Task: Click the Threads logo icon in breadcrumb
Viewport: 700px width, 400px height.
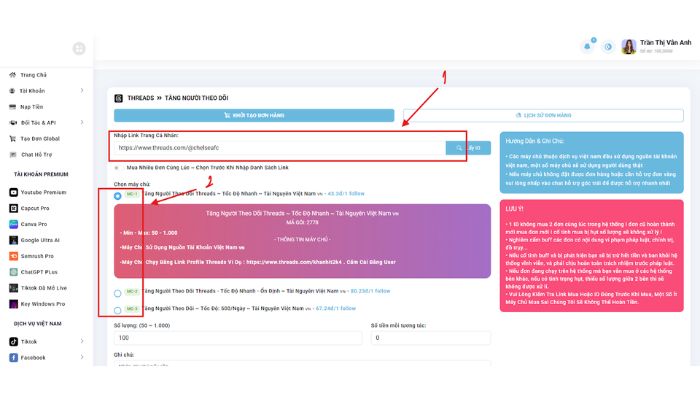Action: tap(118, 98)
